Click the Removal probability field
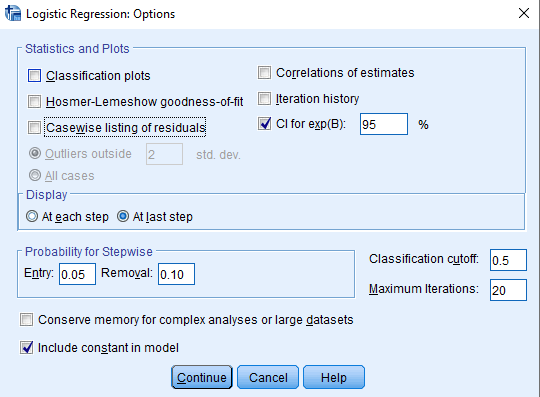540x397 pixels. pyautogui.click(x=176, y=274)
